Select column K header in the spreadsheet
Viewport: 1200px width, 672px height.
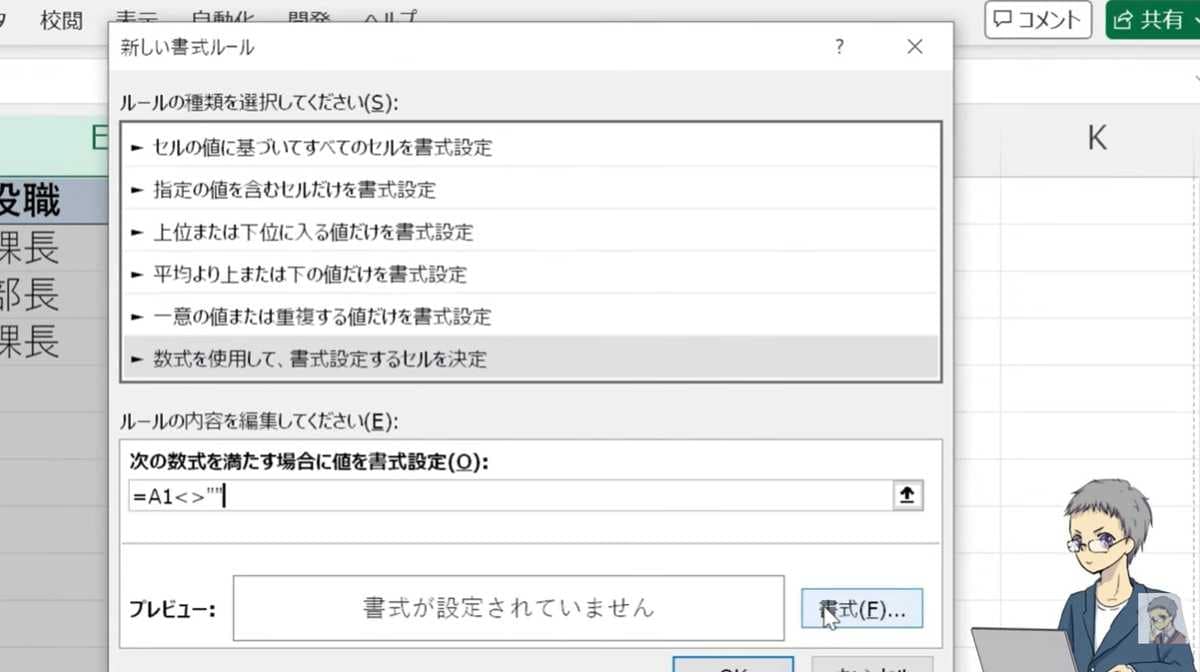(1097, 139)
